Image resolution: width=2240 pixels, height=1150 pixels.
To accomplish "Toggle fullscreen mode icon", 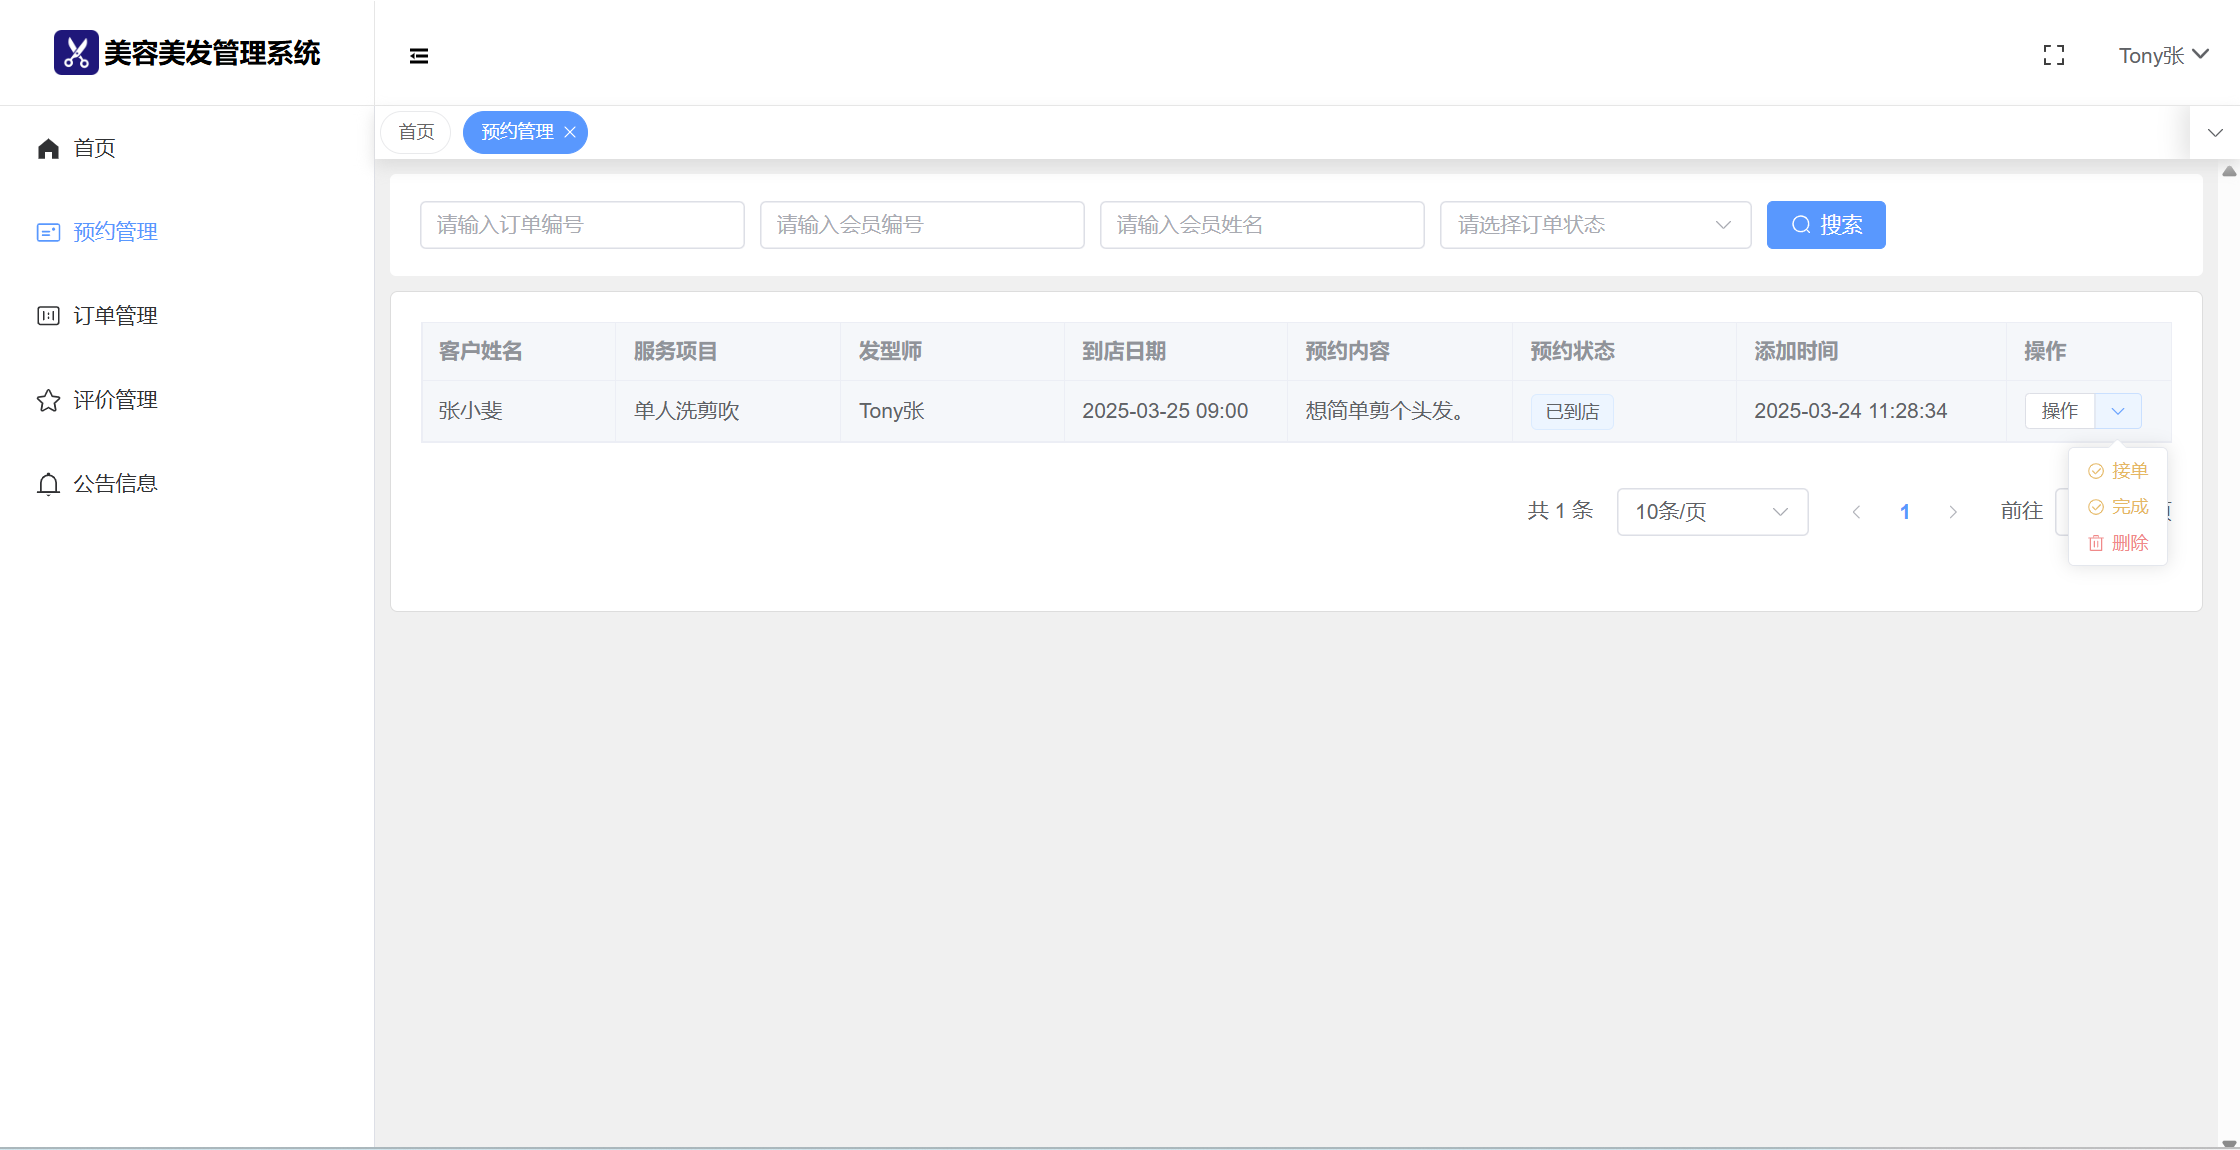I will [2054, 56].
